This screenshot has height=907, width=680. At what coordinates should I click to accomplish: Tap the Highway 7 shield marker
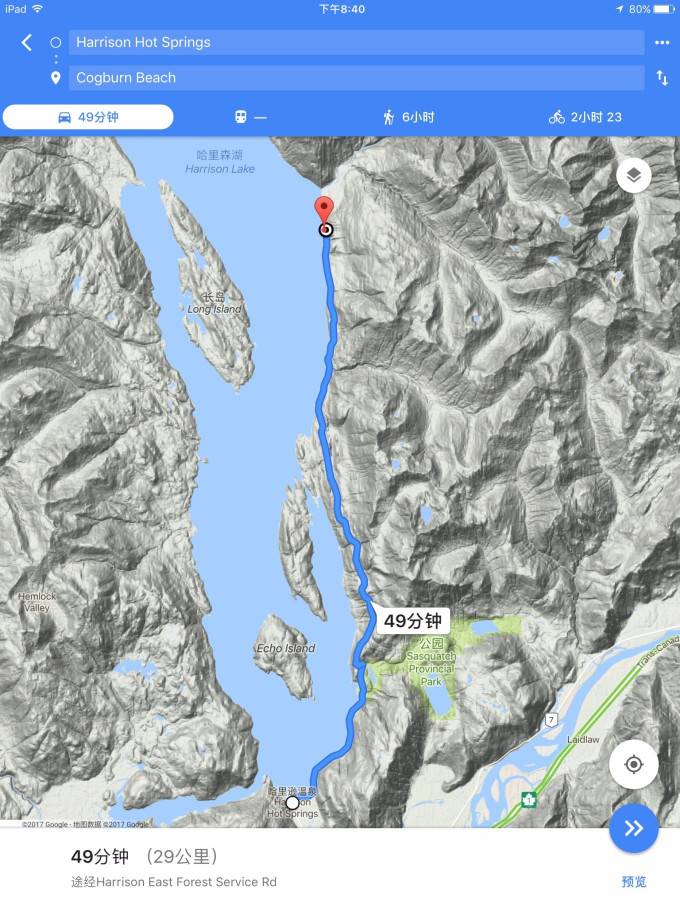click(x=552, y=720)
